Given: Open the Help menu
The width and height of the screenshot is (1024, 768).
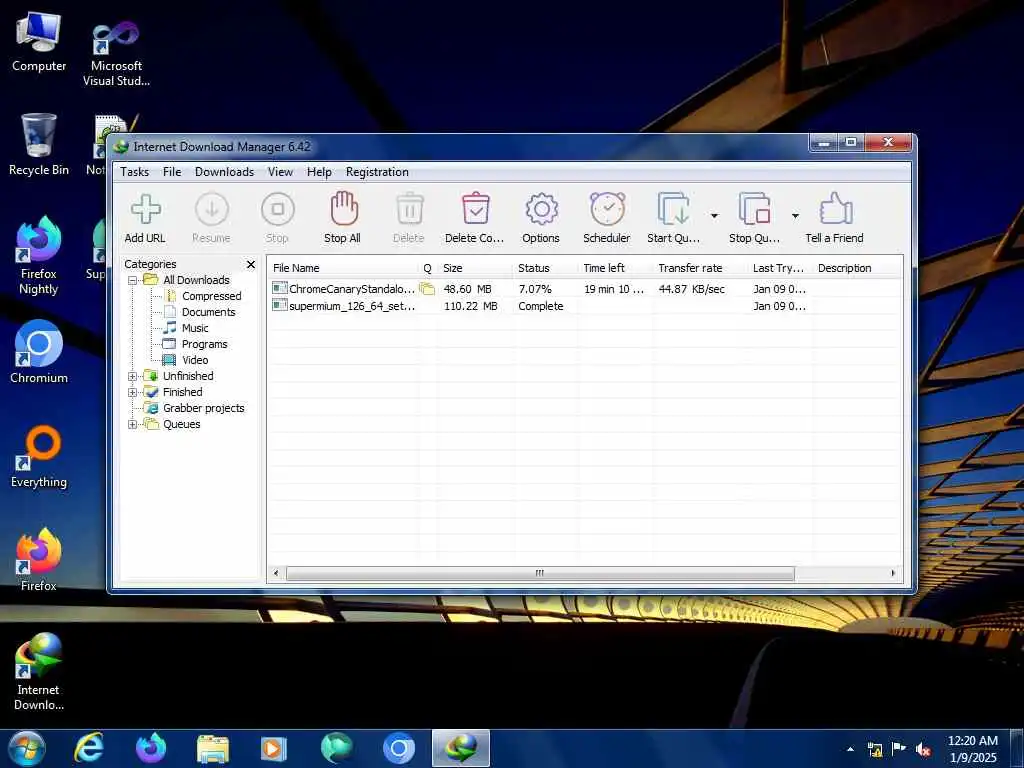Looking at the screenshot, I should [x=319, y=172].
